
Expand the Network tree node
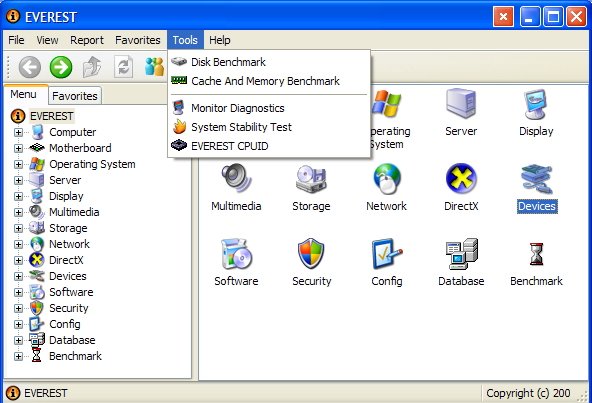click(x=18, y=244)
